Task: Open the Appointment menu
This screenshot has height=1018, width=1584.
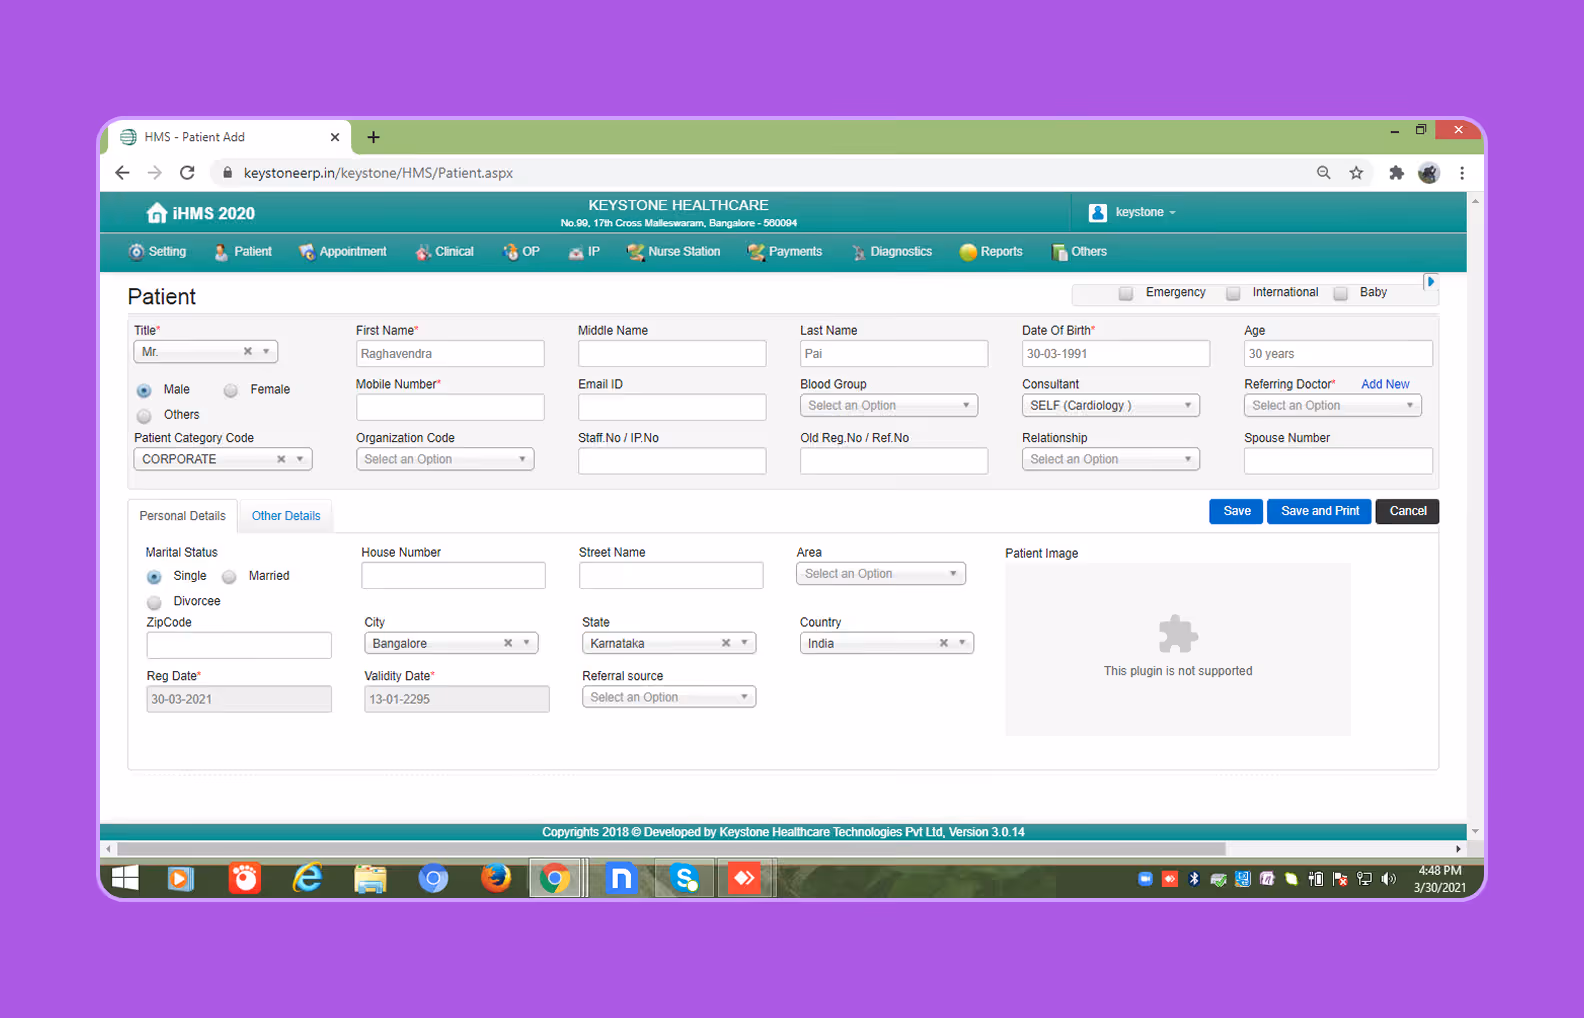Action: click(x=342, y=252)
